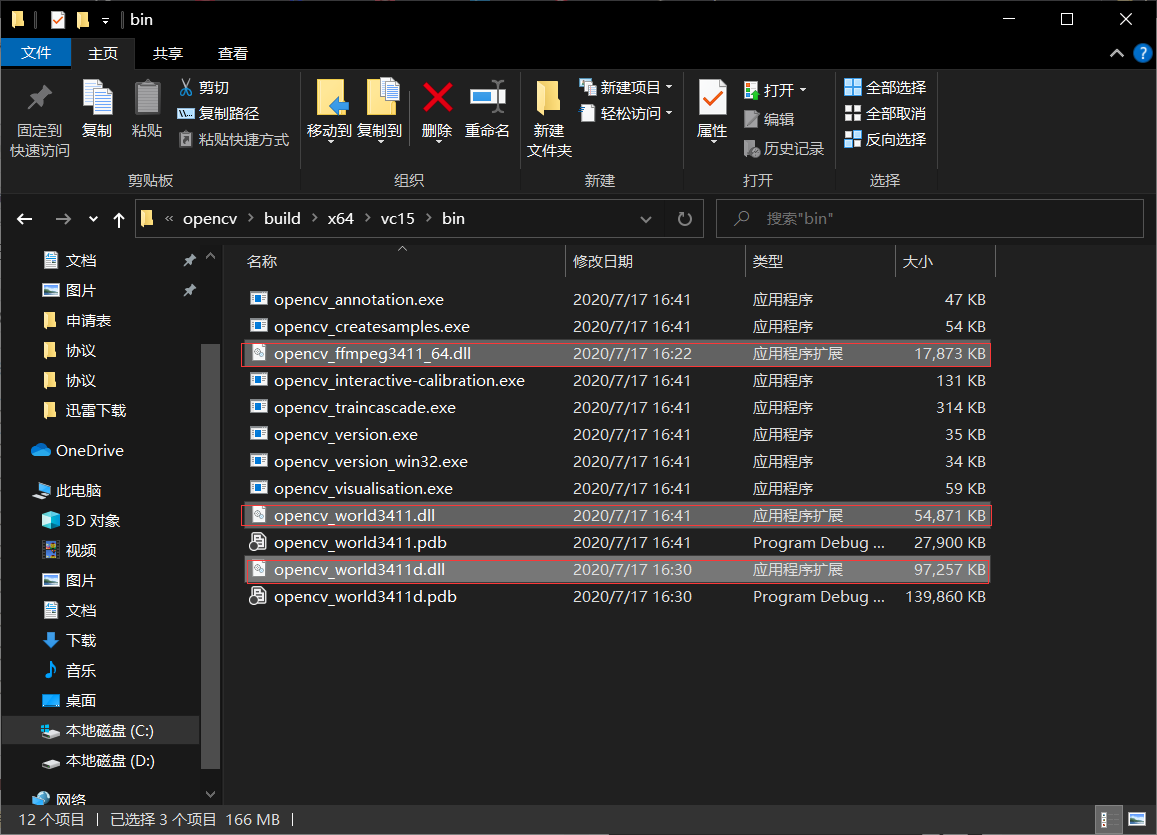Open the 文件 menu
Viewport: 1157px width, 835px height.
(x=36, y=53)
